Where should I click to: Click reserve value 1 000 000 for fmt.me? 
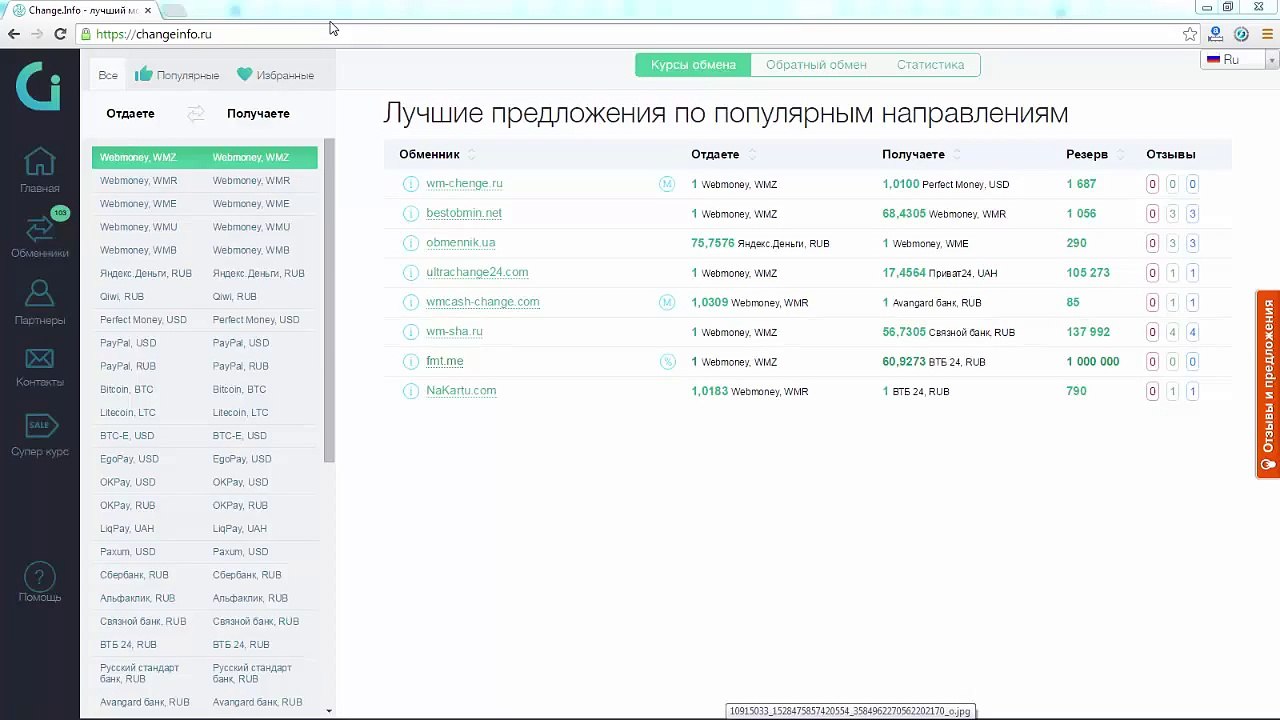[x=1093, y=362]
